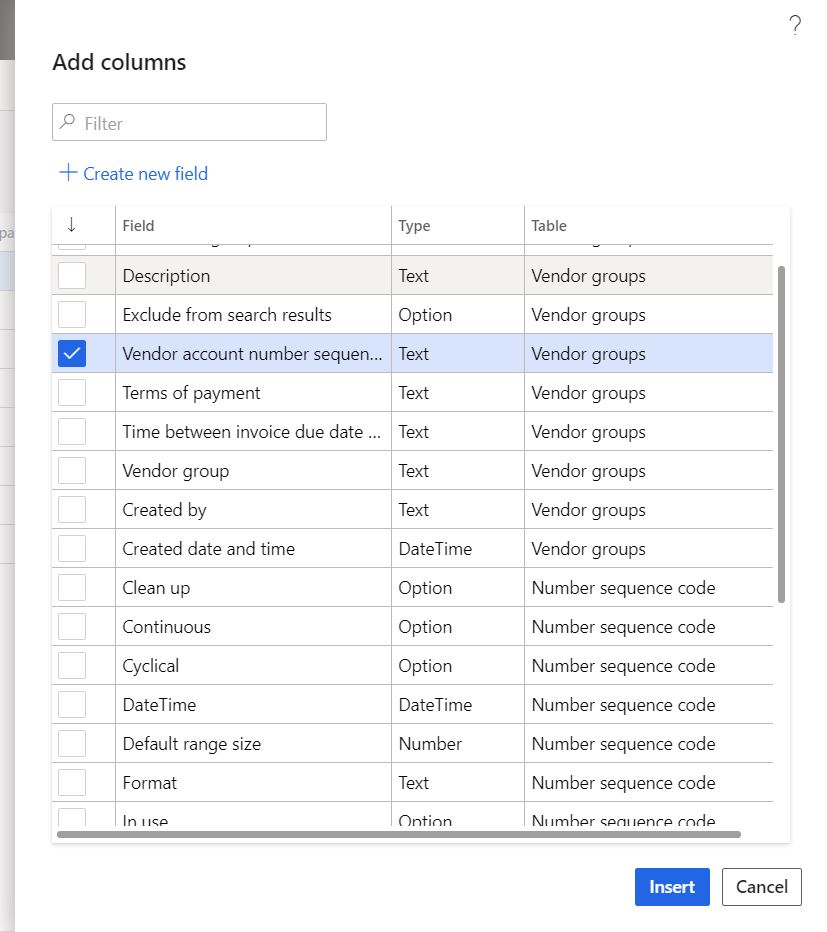Screen dimensions: 827x932
Task: Uncheck Vendor account number sequence
Action: point(70,353)
